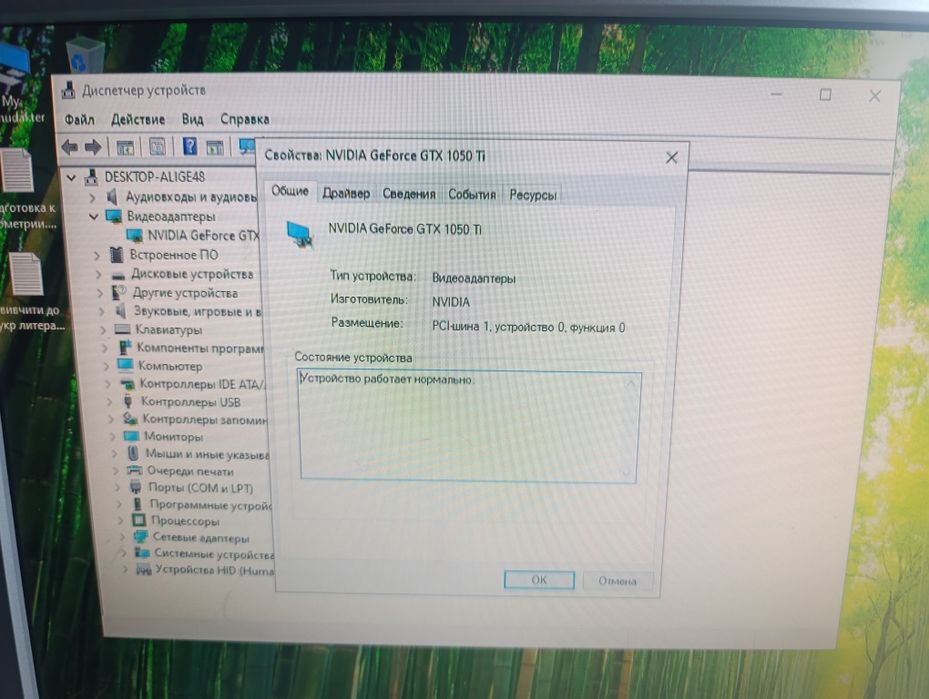Image resolution: width=929 pixels, height=699 pixels.
Task: Expand the Встроенное ПО node
Action: 97,255
